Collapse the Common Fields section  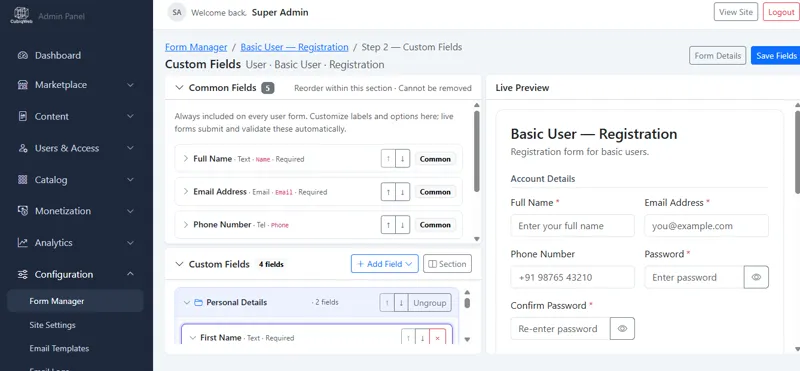coord(179,88)
